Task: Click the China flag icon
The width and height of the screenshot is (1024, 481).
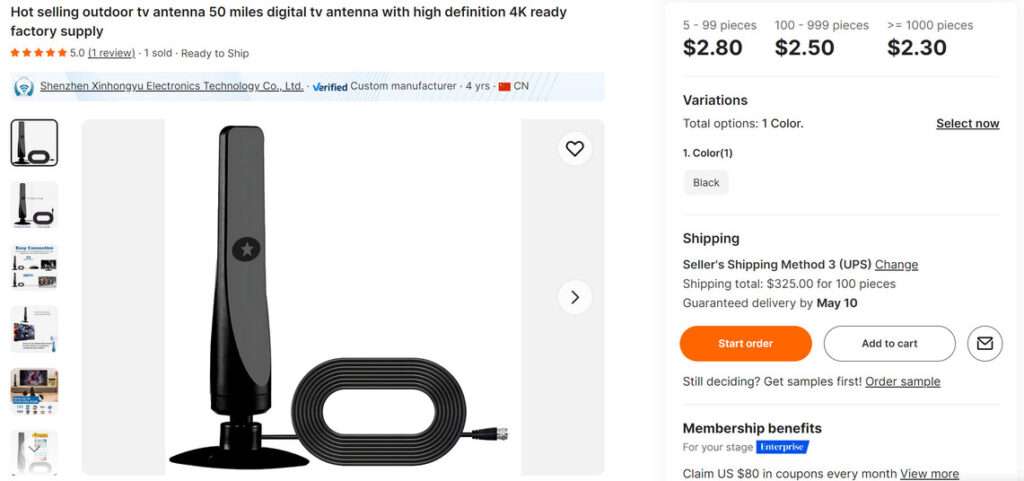Action: [x=504, y=87]
